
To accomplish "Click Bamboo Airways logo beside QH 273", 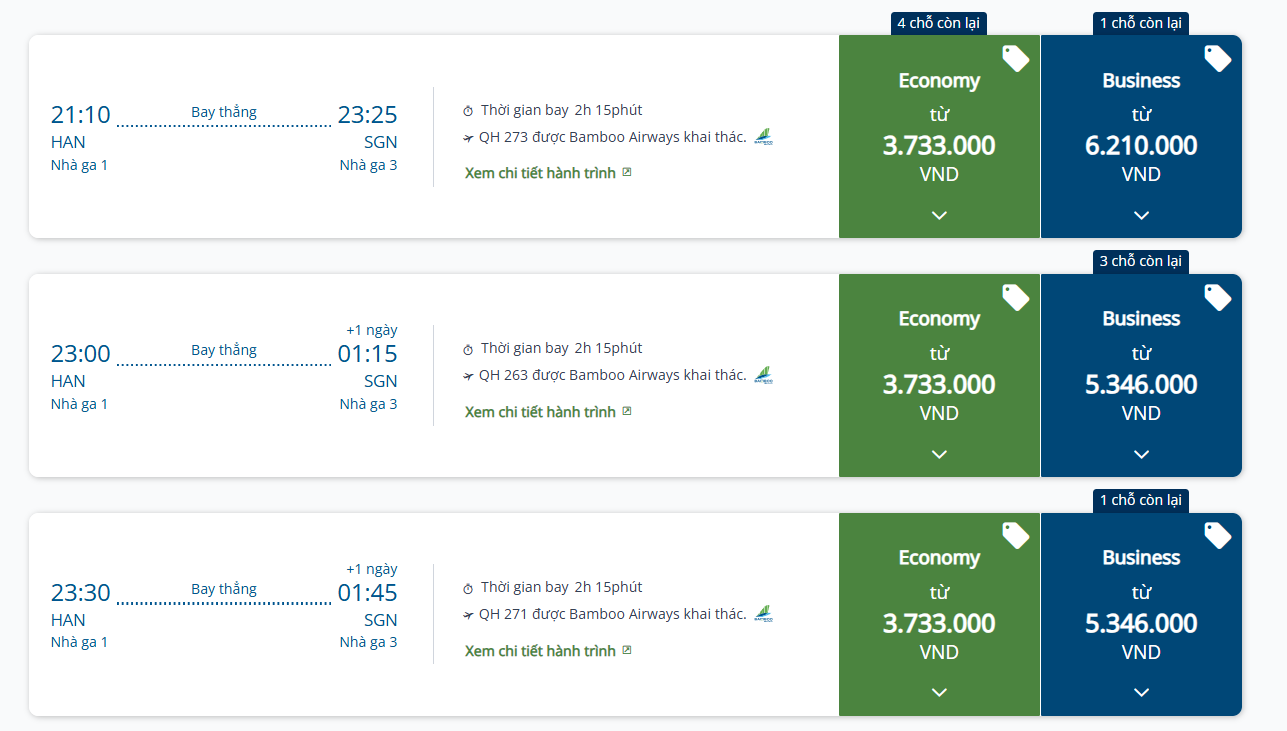I will tap(763, 137).
